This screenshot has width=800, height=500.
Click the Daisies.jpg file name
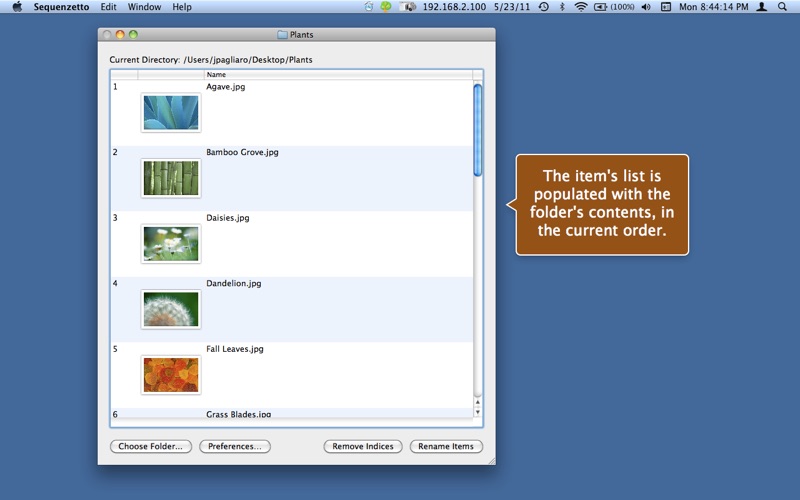point(228,218)
